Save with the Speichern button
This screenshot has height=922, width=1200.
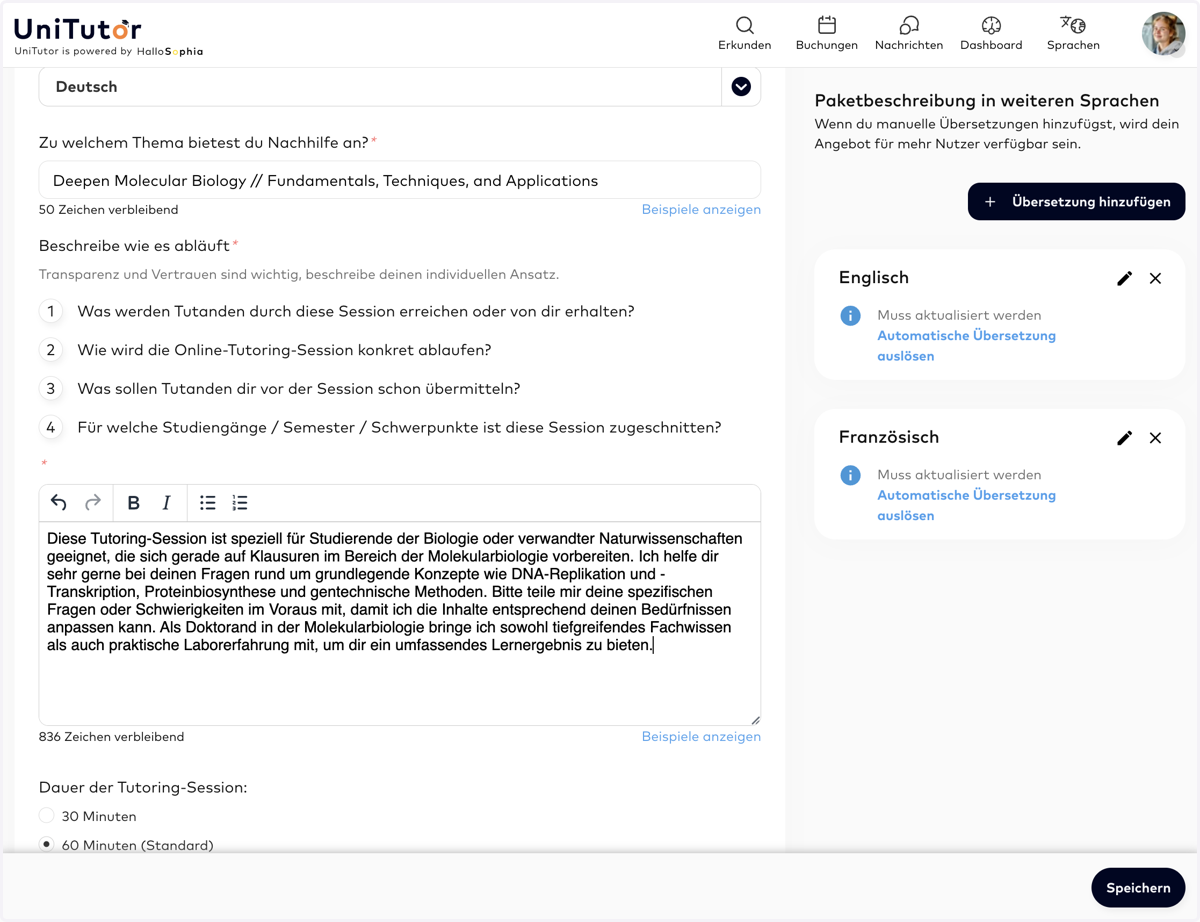[x=1138, y=888]
